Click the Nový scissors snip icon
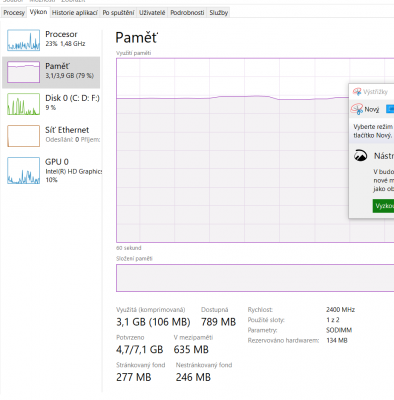394x400 pixels. [x=357, y=109]
